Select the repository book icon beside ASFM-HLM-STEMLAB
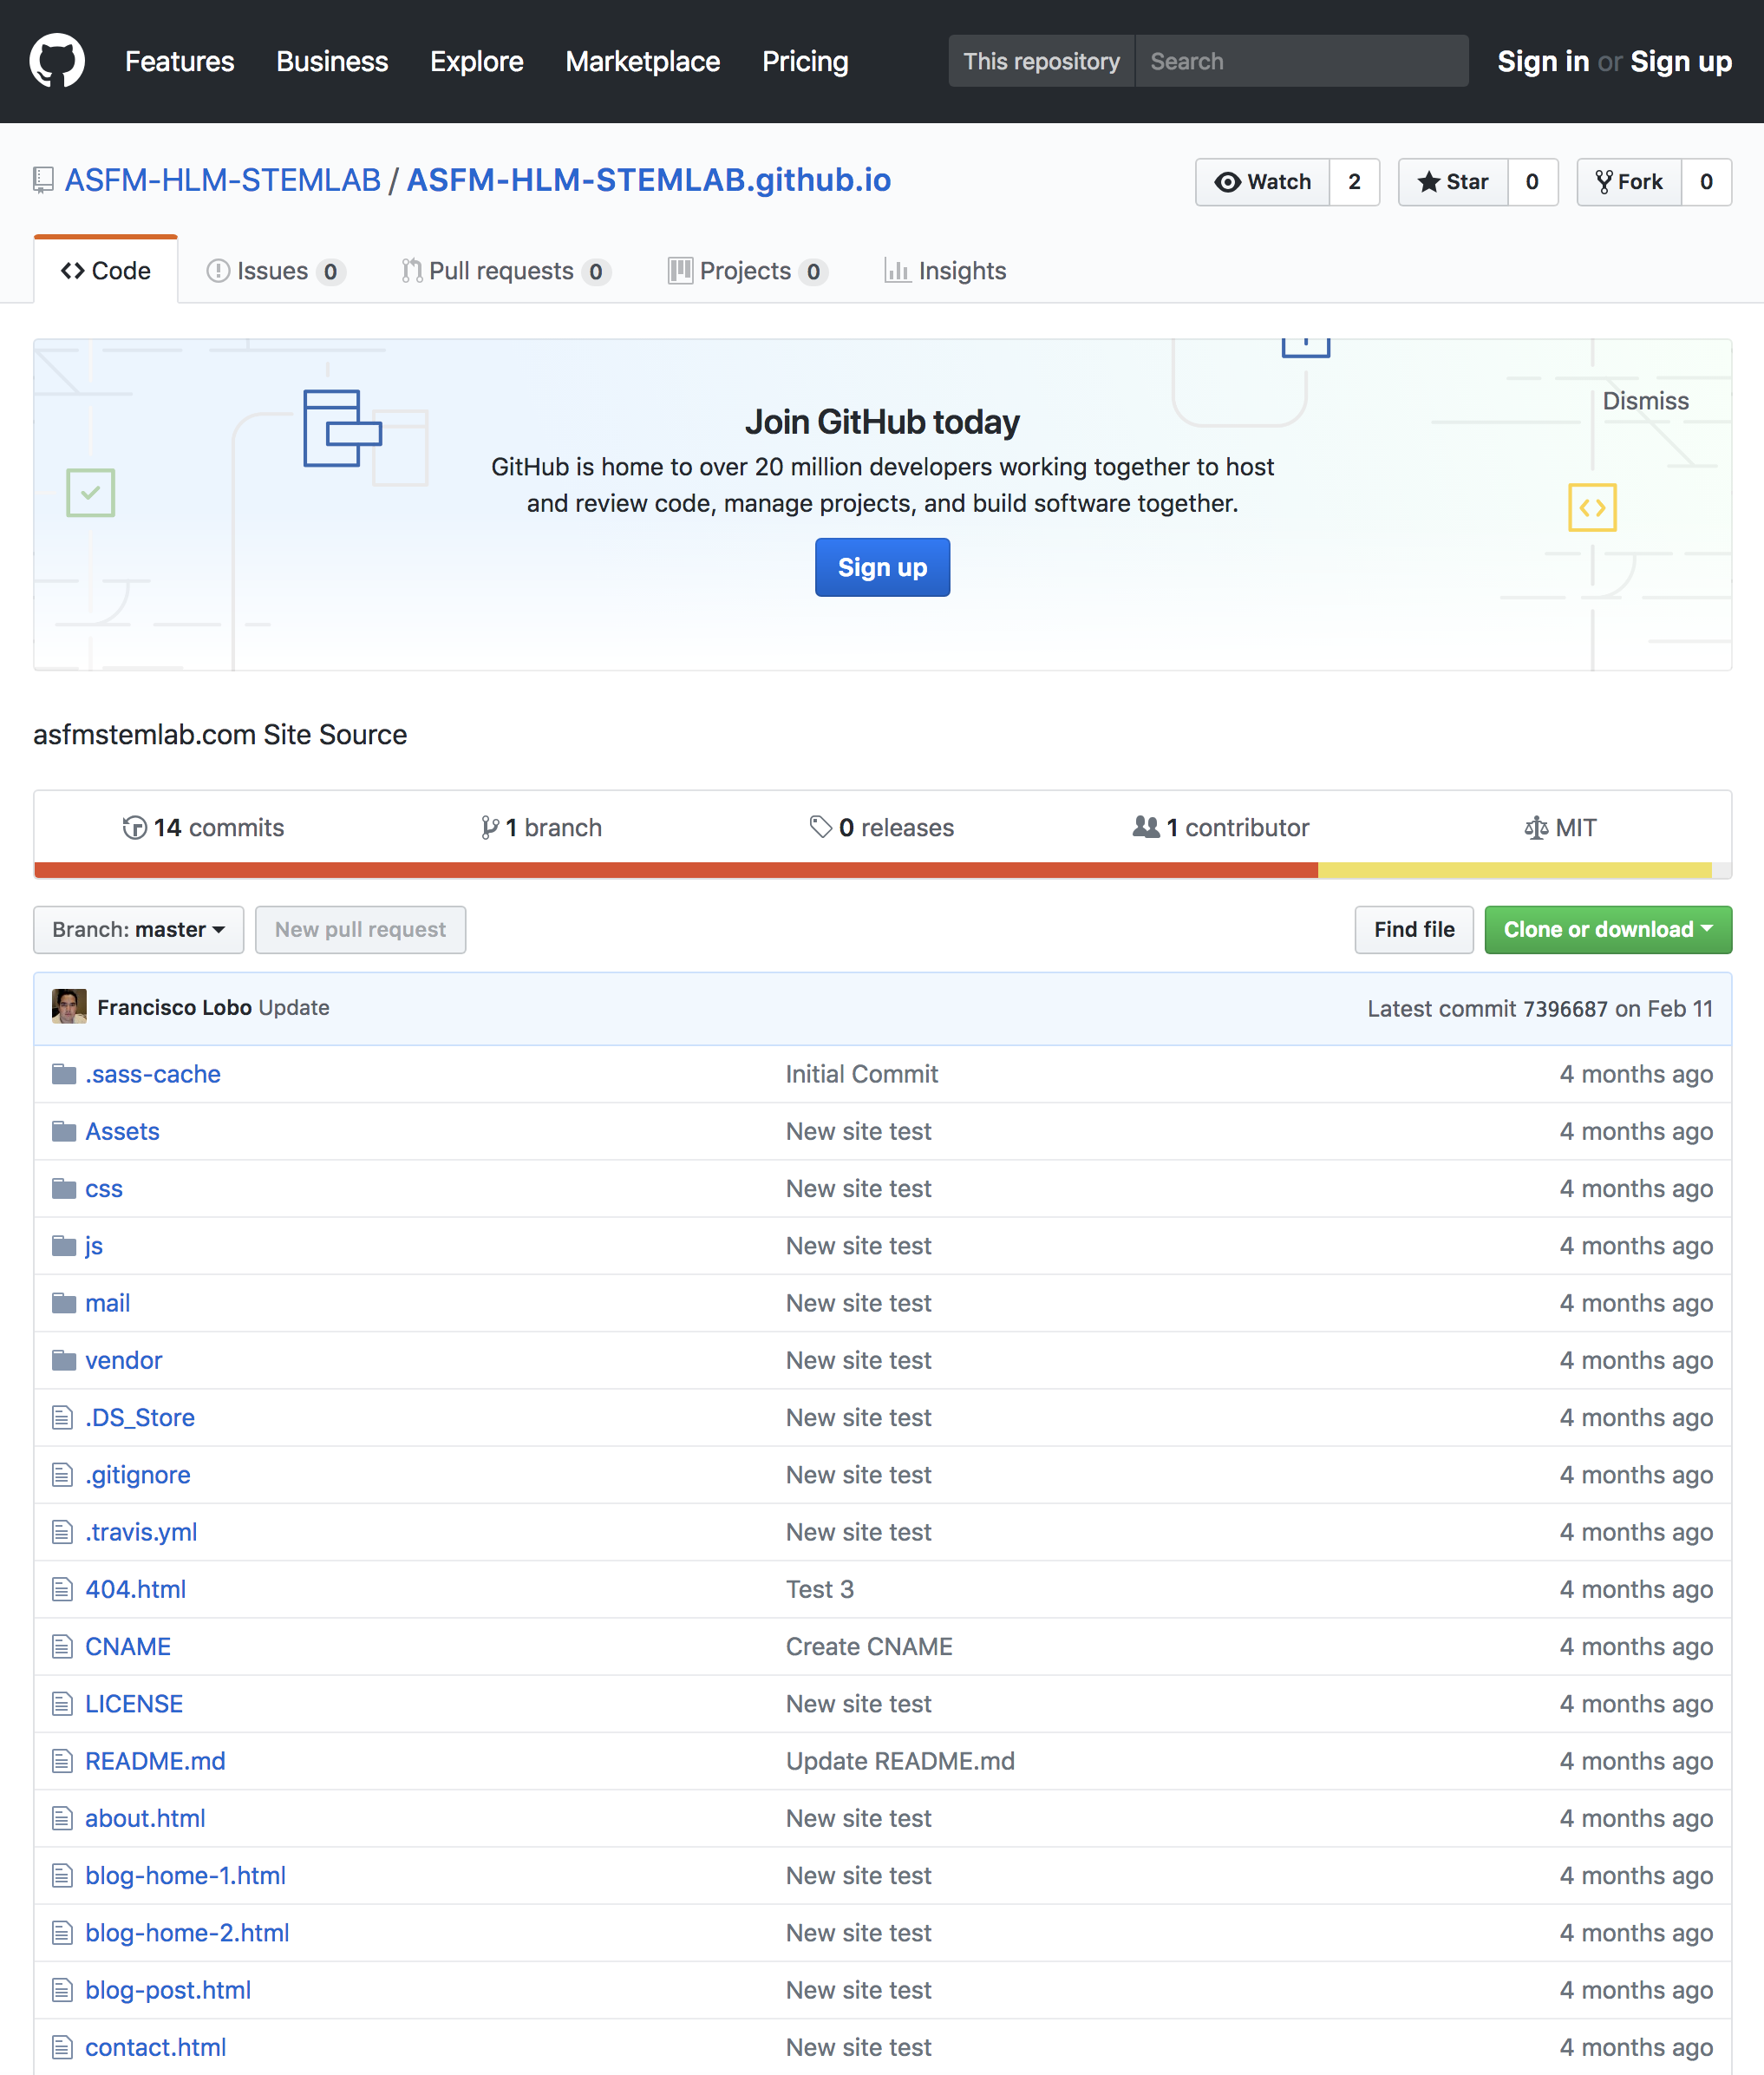 (x=43, y=180)
